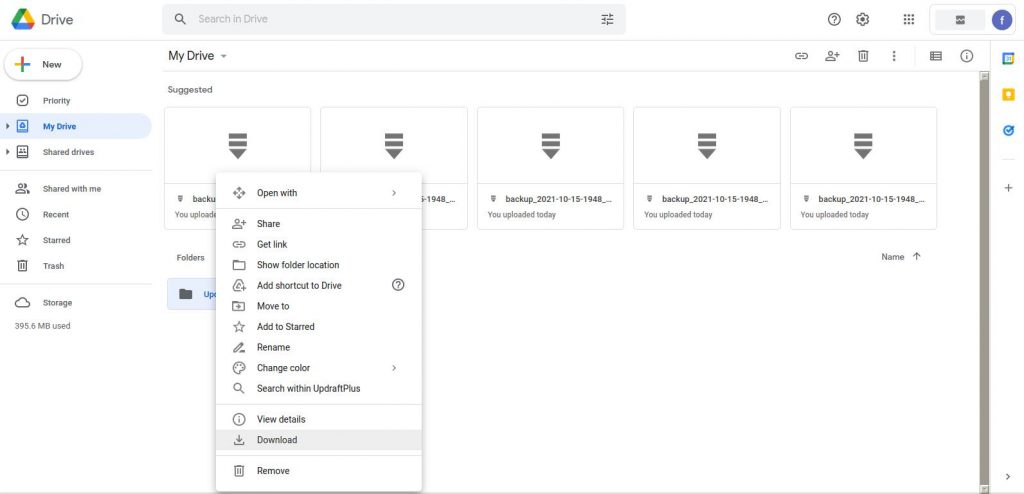Open the fifth suggested backup file thumbnail
The height and width of the screenshot is (494, 1024).
pos(863,145)
